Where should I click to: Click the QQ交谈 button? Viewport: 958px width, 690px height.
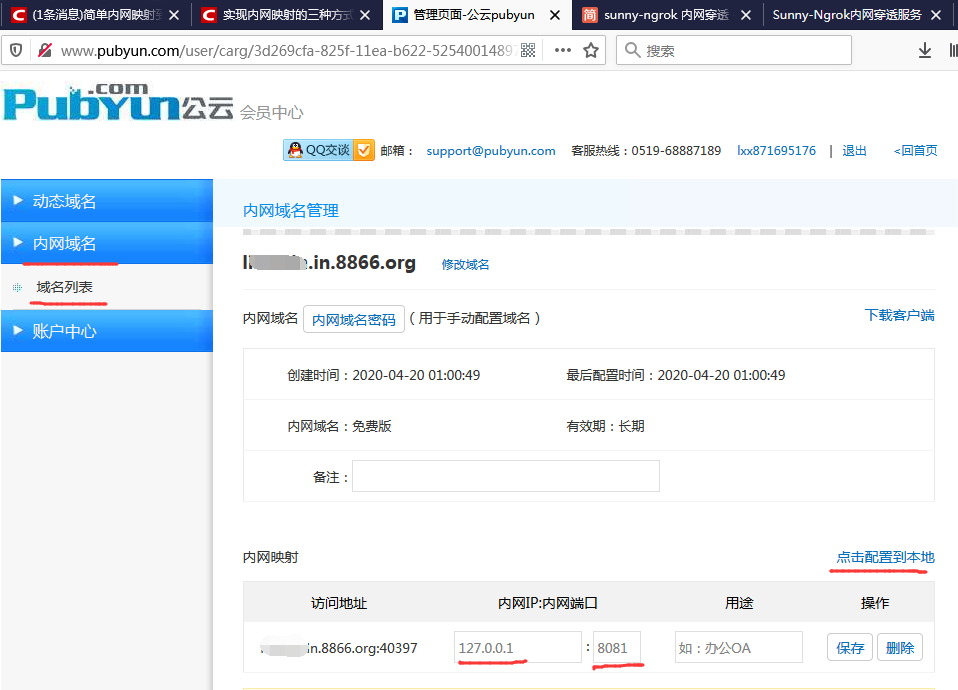pyautogui.click(x=328, y=150)
